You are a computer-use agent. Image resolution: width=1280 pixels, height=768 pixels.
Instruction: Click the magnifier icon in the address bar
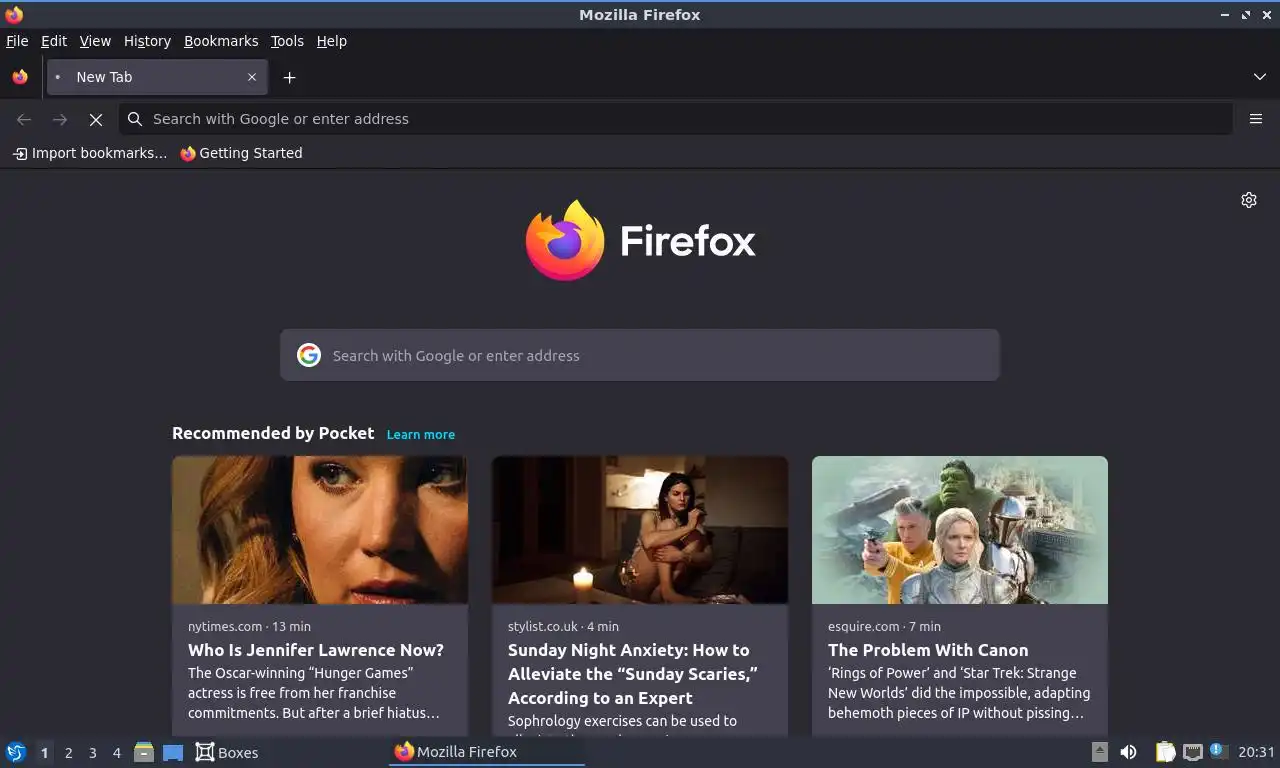135,119
